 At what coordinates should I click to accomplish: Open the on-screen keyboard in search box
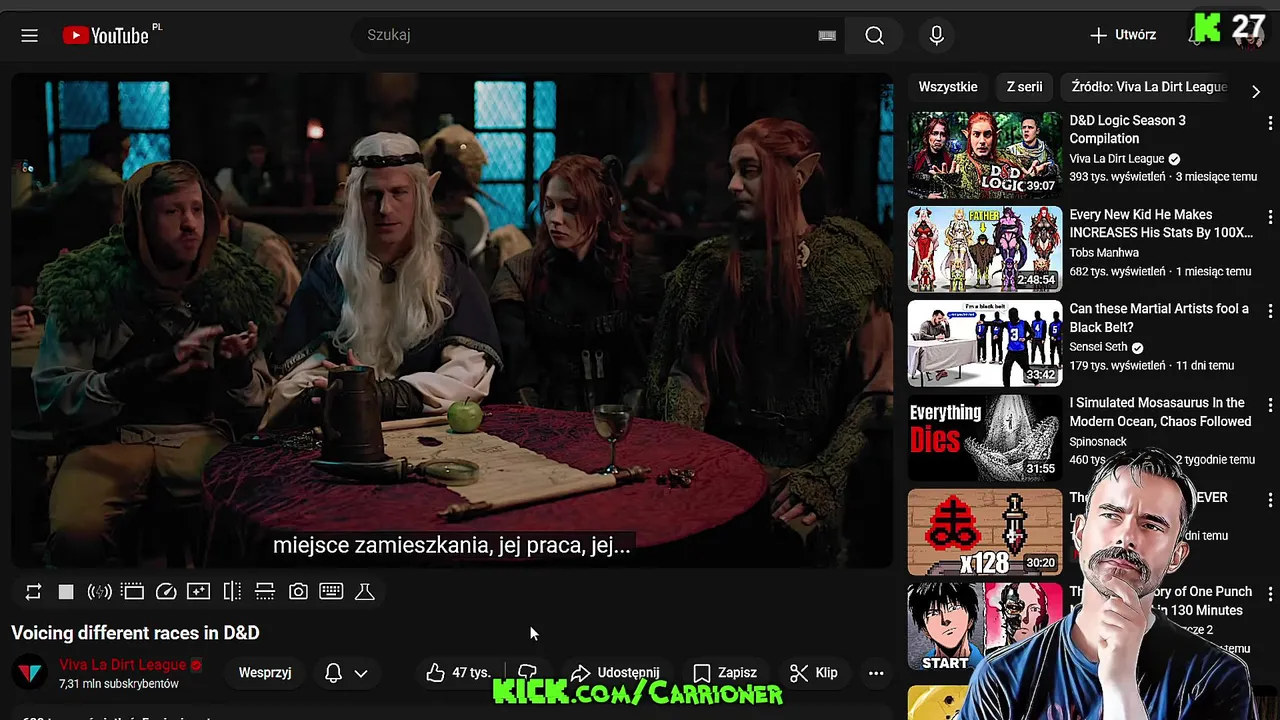click(827, 35)
